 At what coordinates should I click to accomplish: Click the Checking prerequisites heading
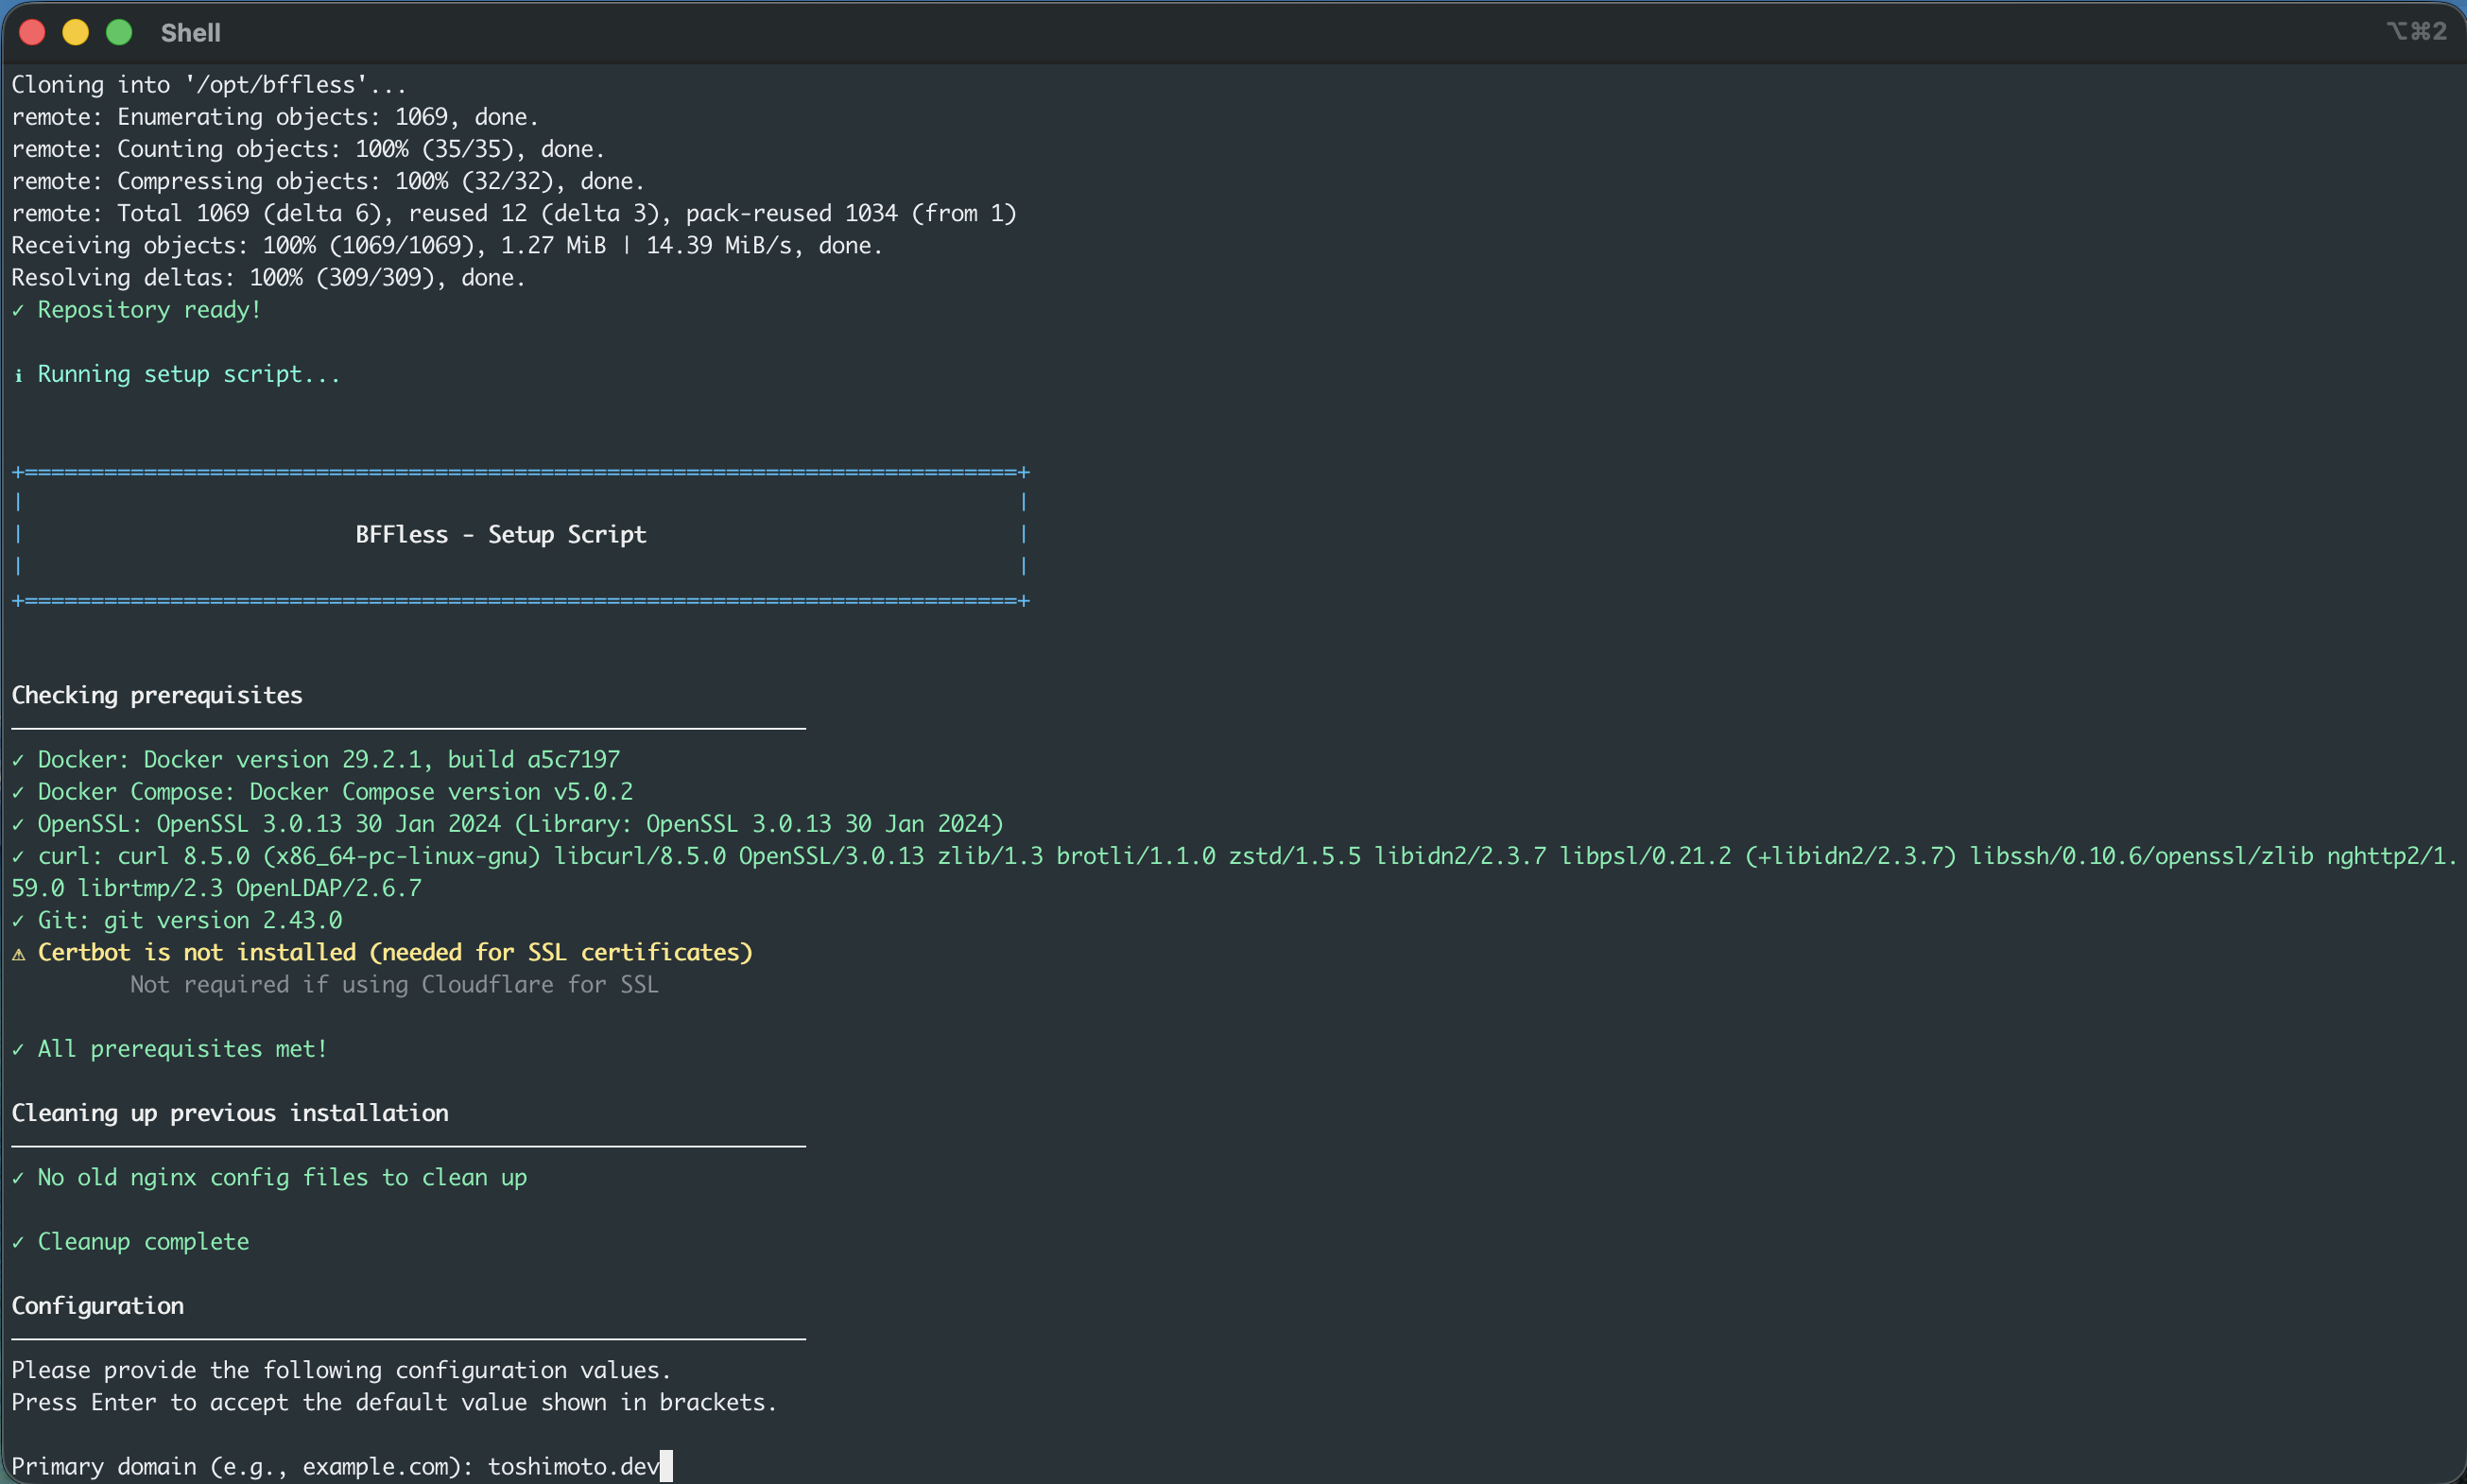point(157,696)
